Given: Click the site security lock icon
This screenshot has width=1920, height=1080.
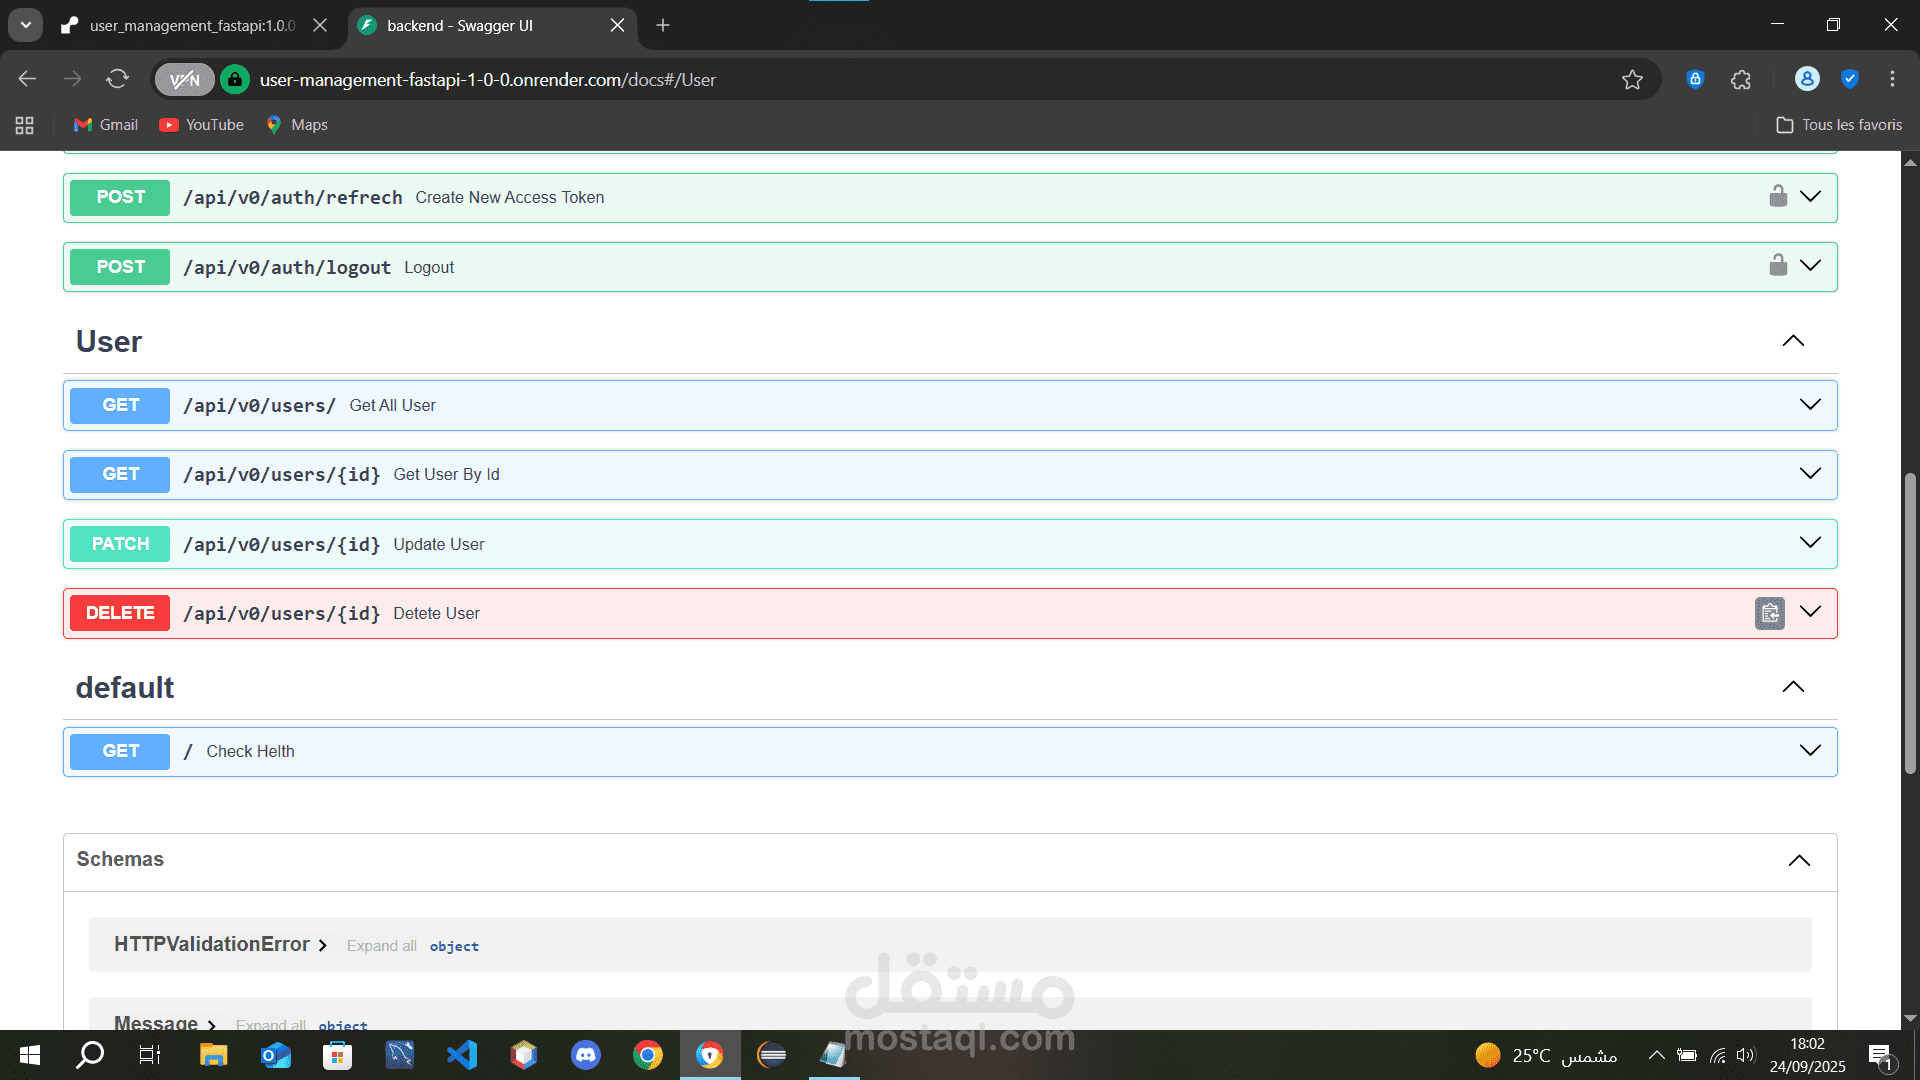Looking at the screenshot, I should tap(235, 80).
